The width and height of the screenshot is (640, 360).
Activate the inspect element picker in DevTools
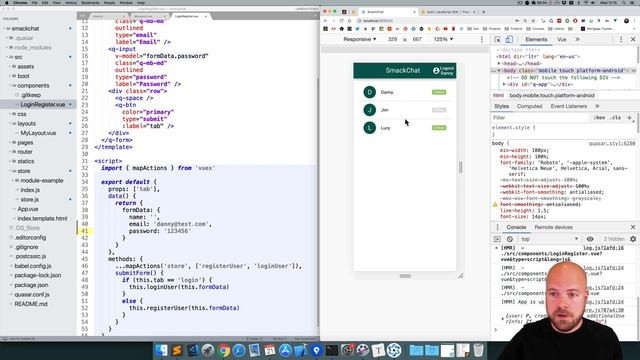pos(498,39)
